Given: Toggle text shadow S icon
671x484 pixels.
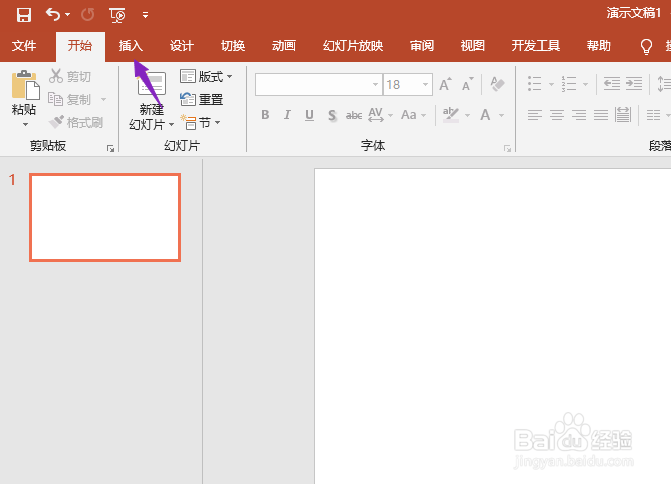Looking at the screenshot, I should [x=332, y=116].
